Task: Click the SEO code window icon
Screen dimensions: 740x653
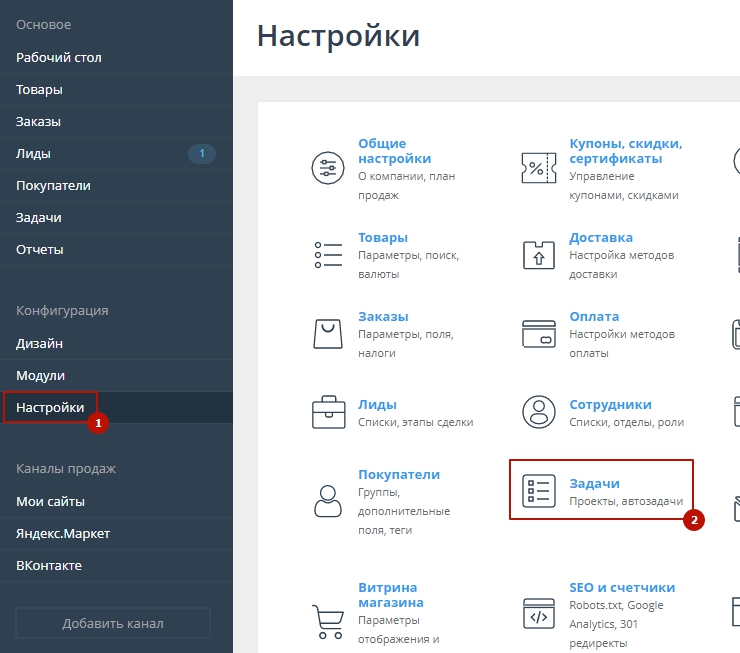Action: pos(538,615)
